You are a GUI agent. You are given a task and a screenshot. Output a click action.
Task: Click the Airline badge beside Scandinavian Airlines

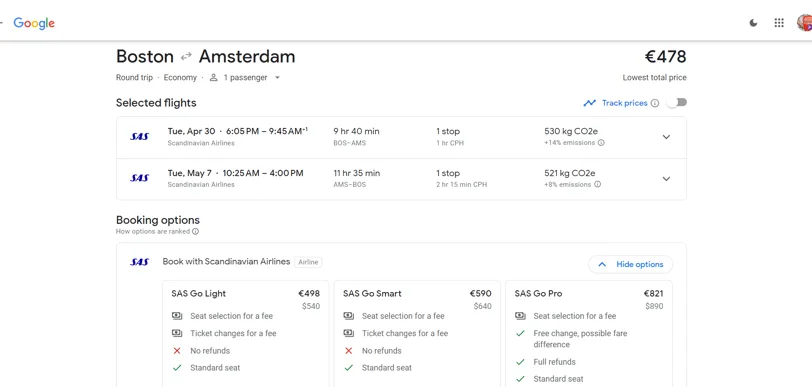[308, 262]
